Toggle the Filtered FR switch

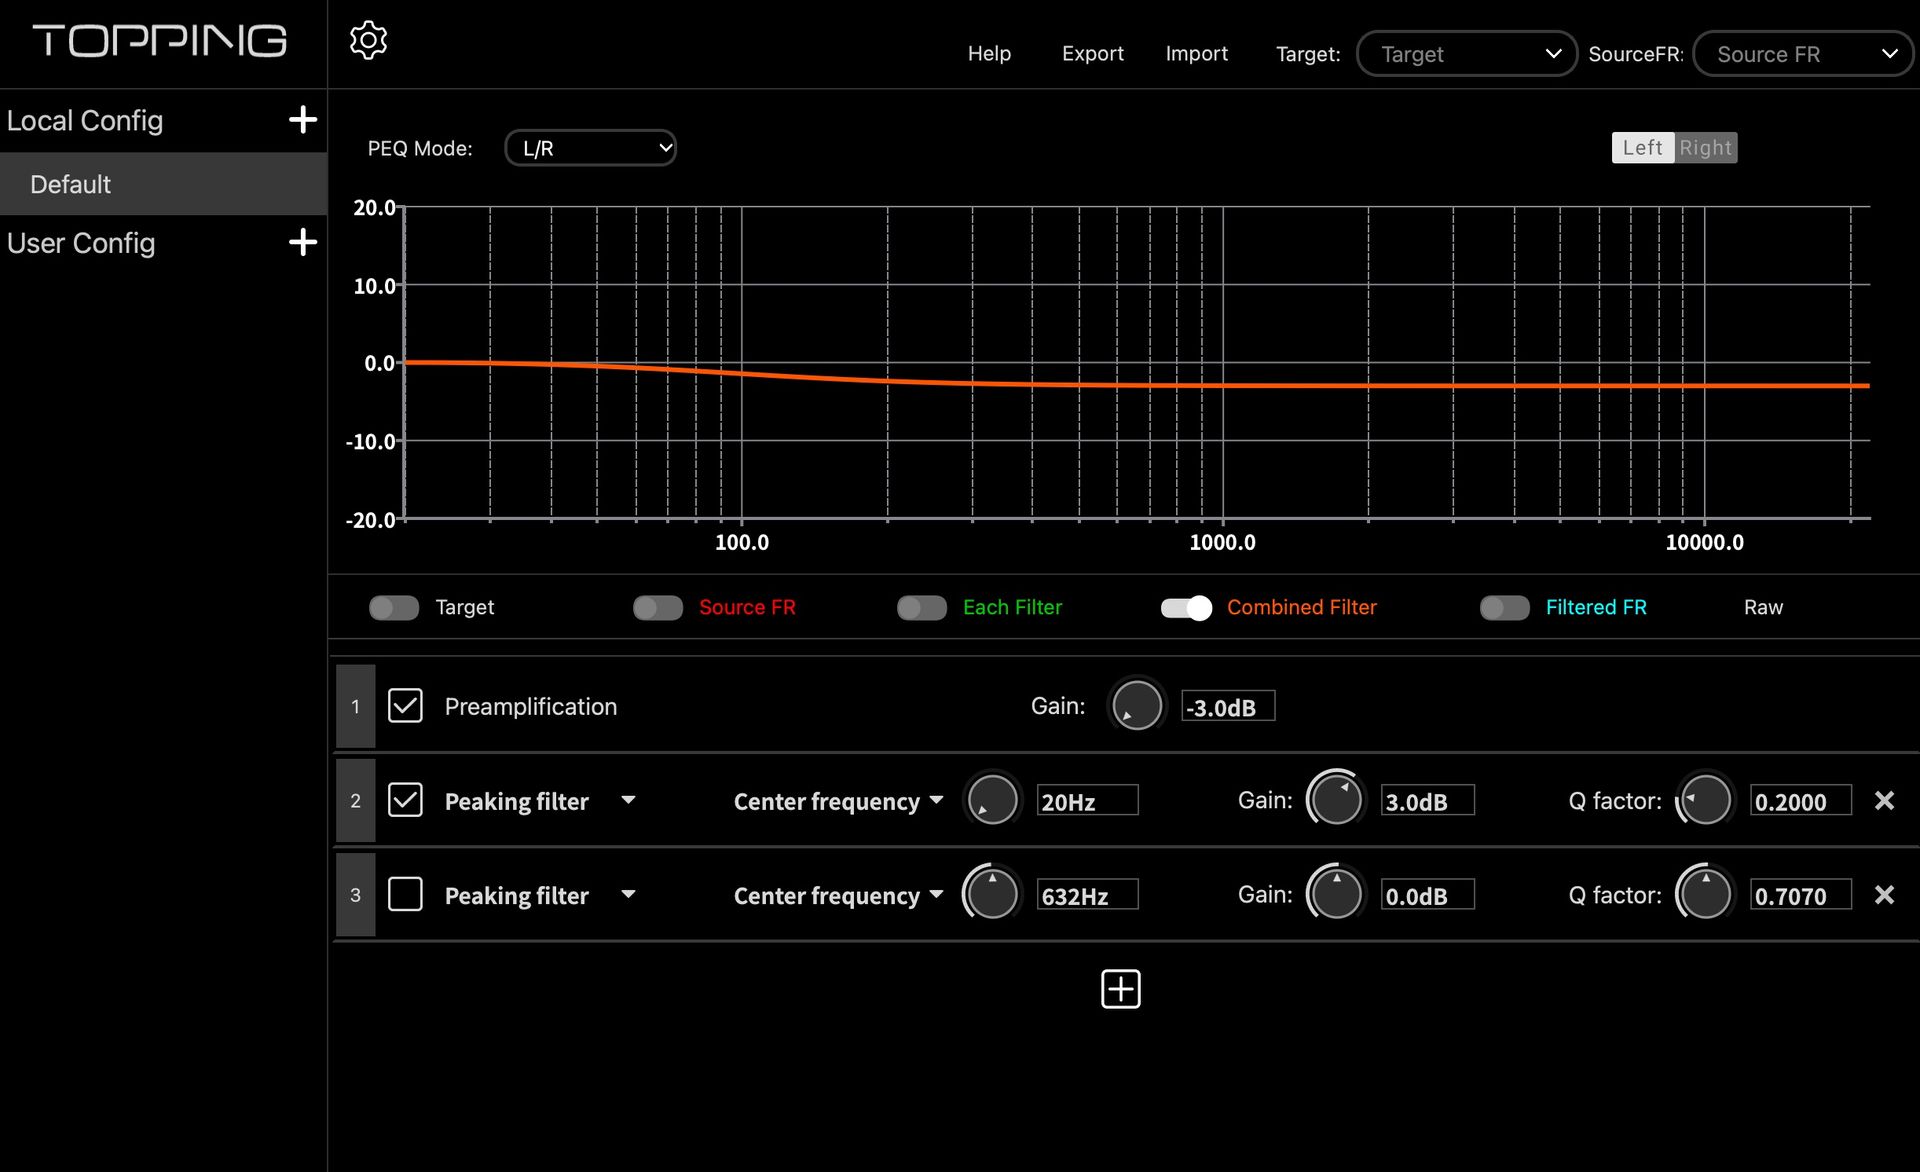(x=1505, y=607)
